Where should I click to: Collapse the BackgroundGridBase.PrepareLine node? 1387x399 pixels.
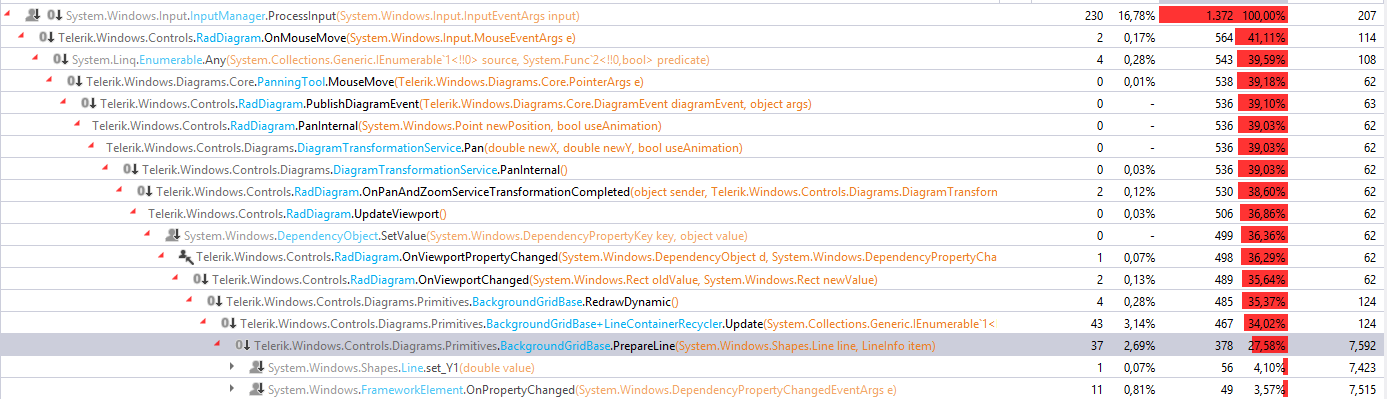point(218,344)
